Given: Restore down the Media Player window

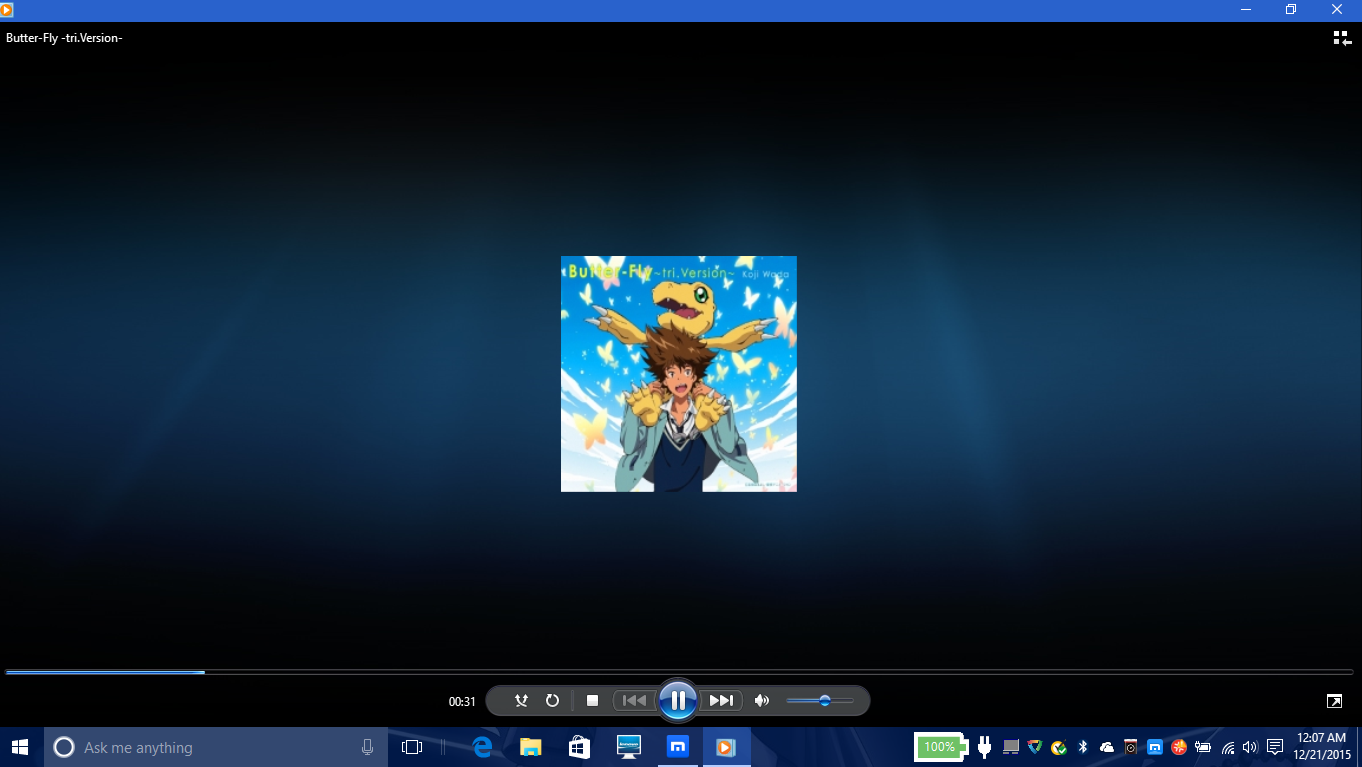Looking at the screenshot, I should (x=1291, y=10).
